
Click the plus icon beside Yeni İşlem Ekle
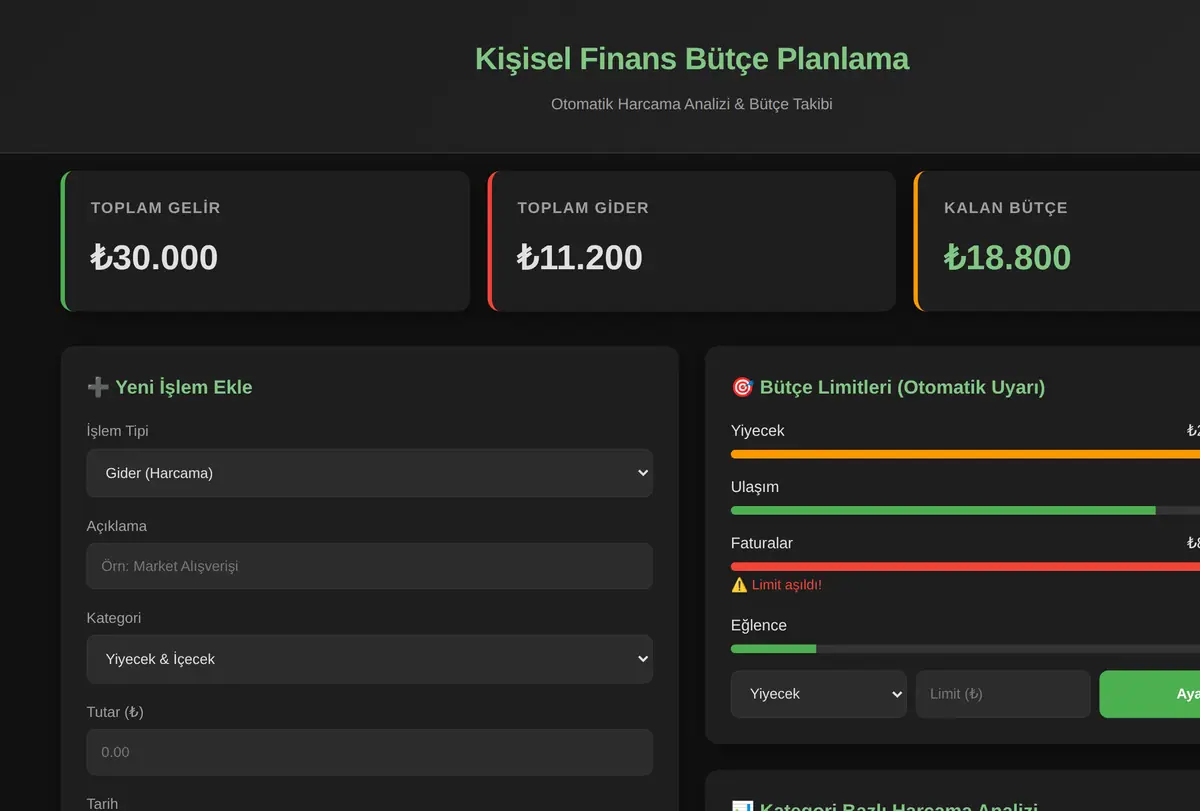click(98, 387)
